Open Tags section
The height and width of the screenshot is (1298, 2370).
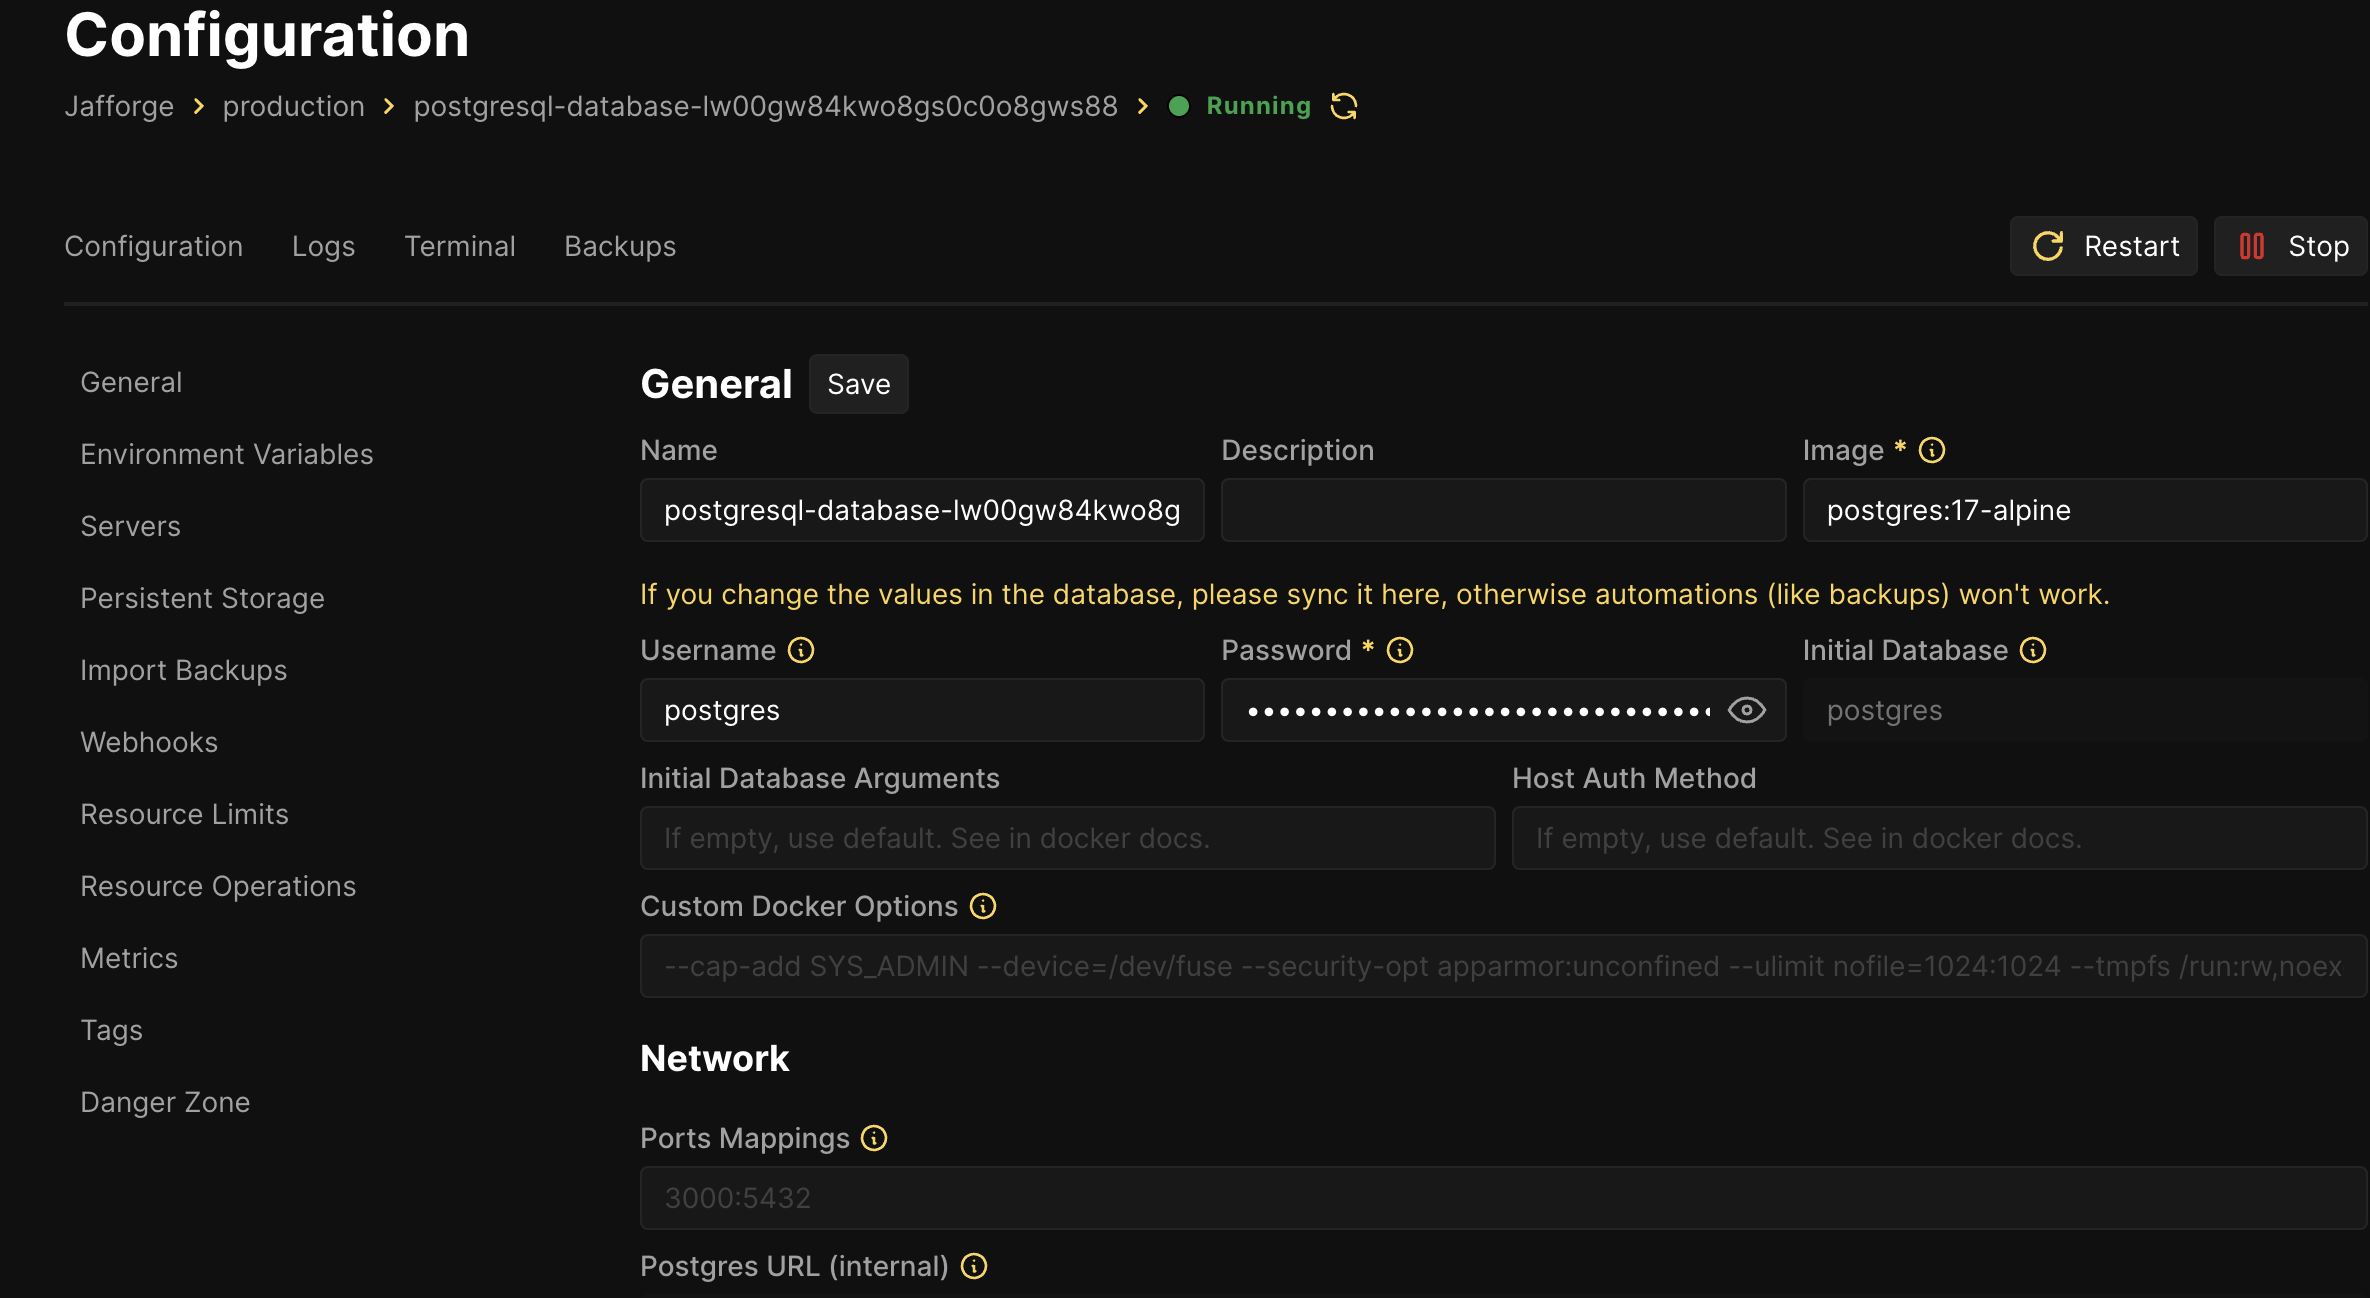tap(112, 1030)
